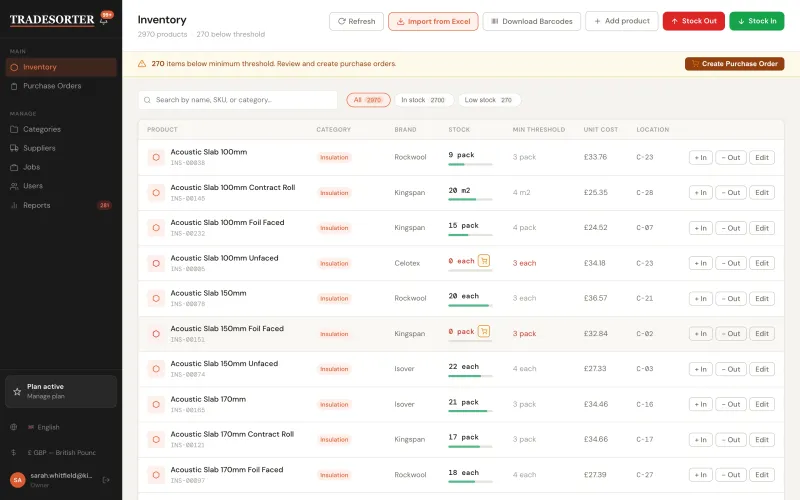Open Jobs in the sidebar
Image resolution: width=800 pixels, height=500 pixels.
click(61, 167)
